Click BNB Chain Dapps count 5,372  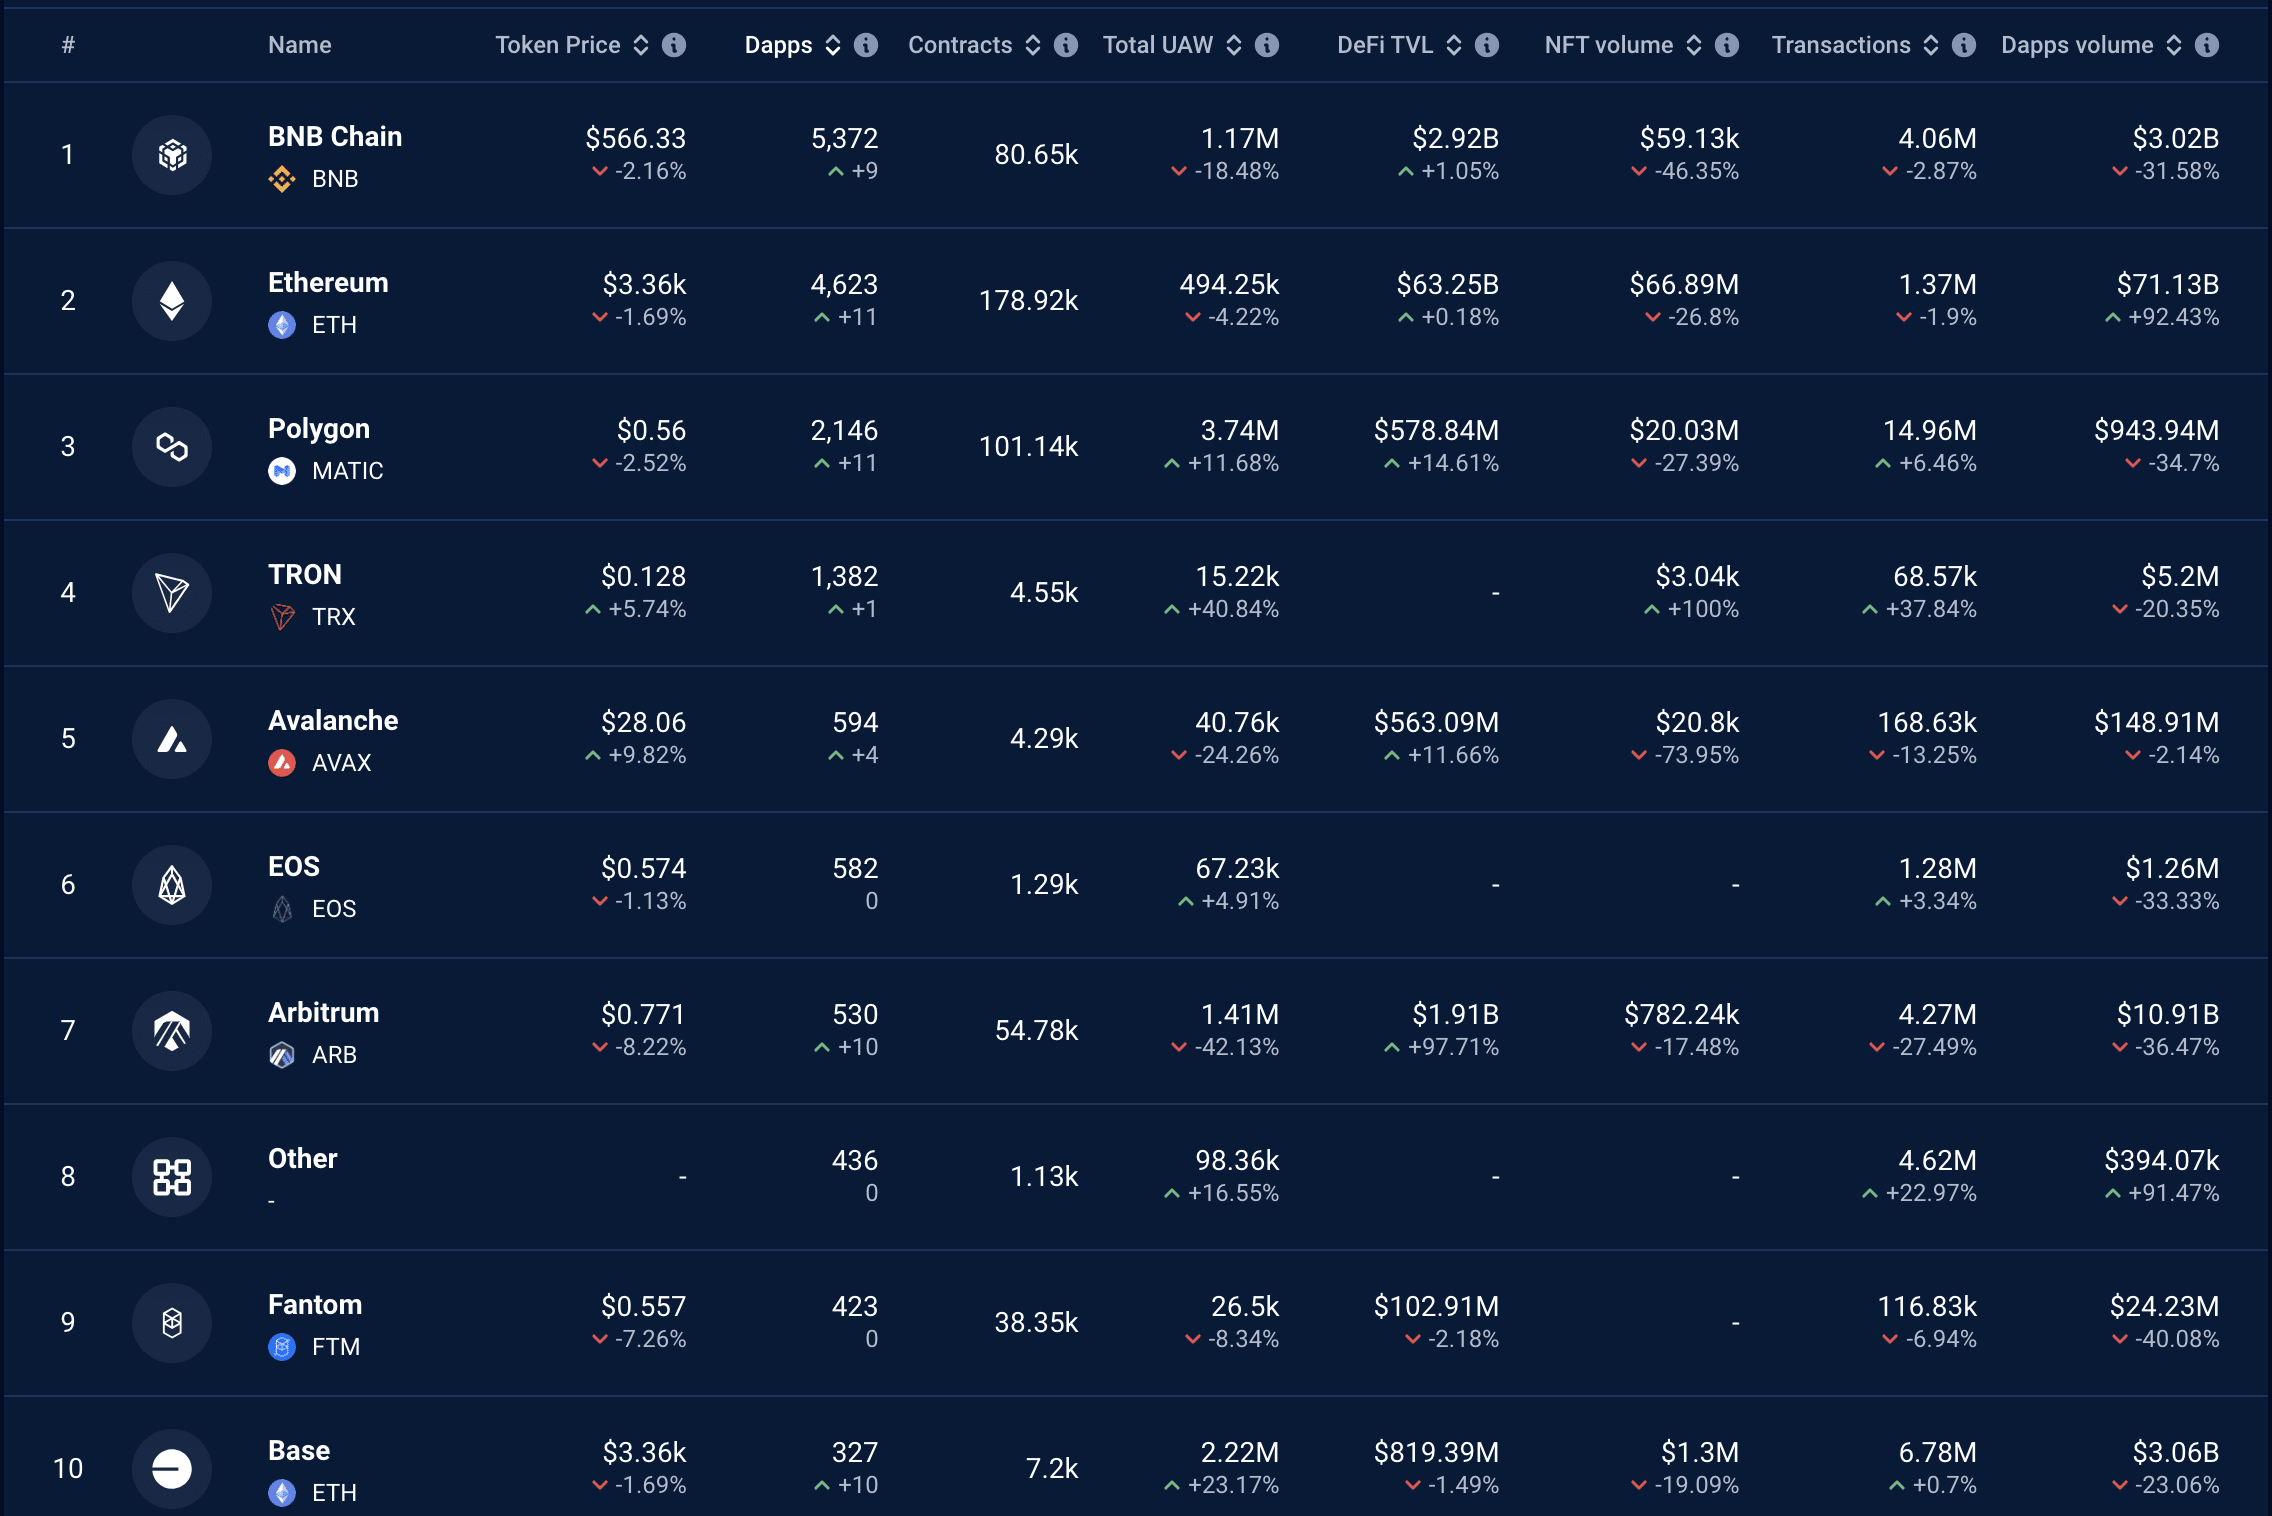pyautogui.click(x=844, y=139)
